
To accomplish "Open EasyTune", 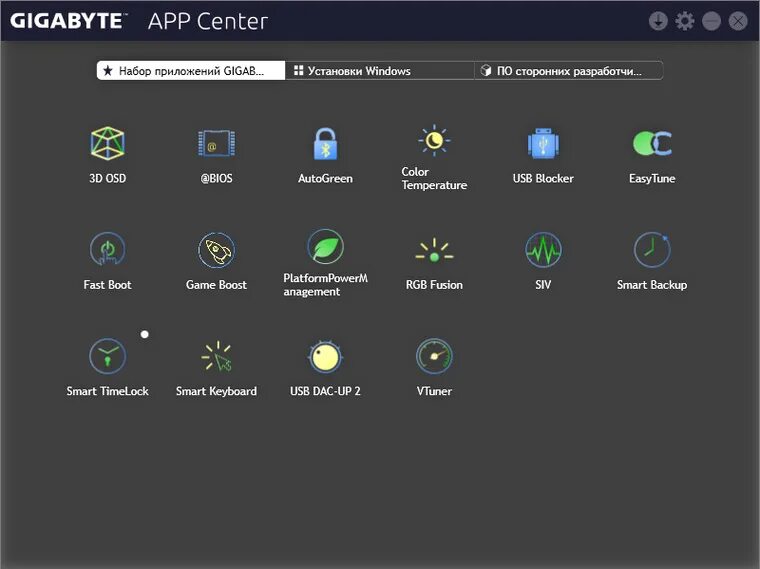I will coord(652,143).
